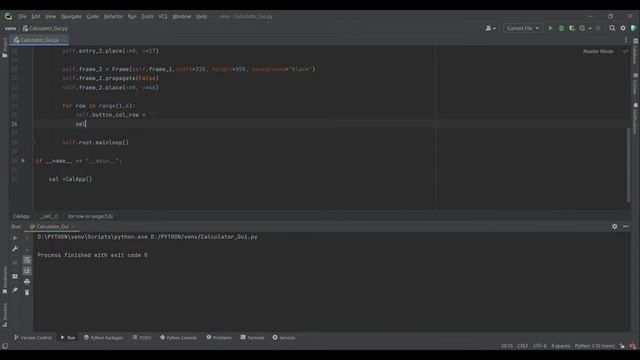Click 'for row in range' breadcrumb

point(90,216)
